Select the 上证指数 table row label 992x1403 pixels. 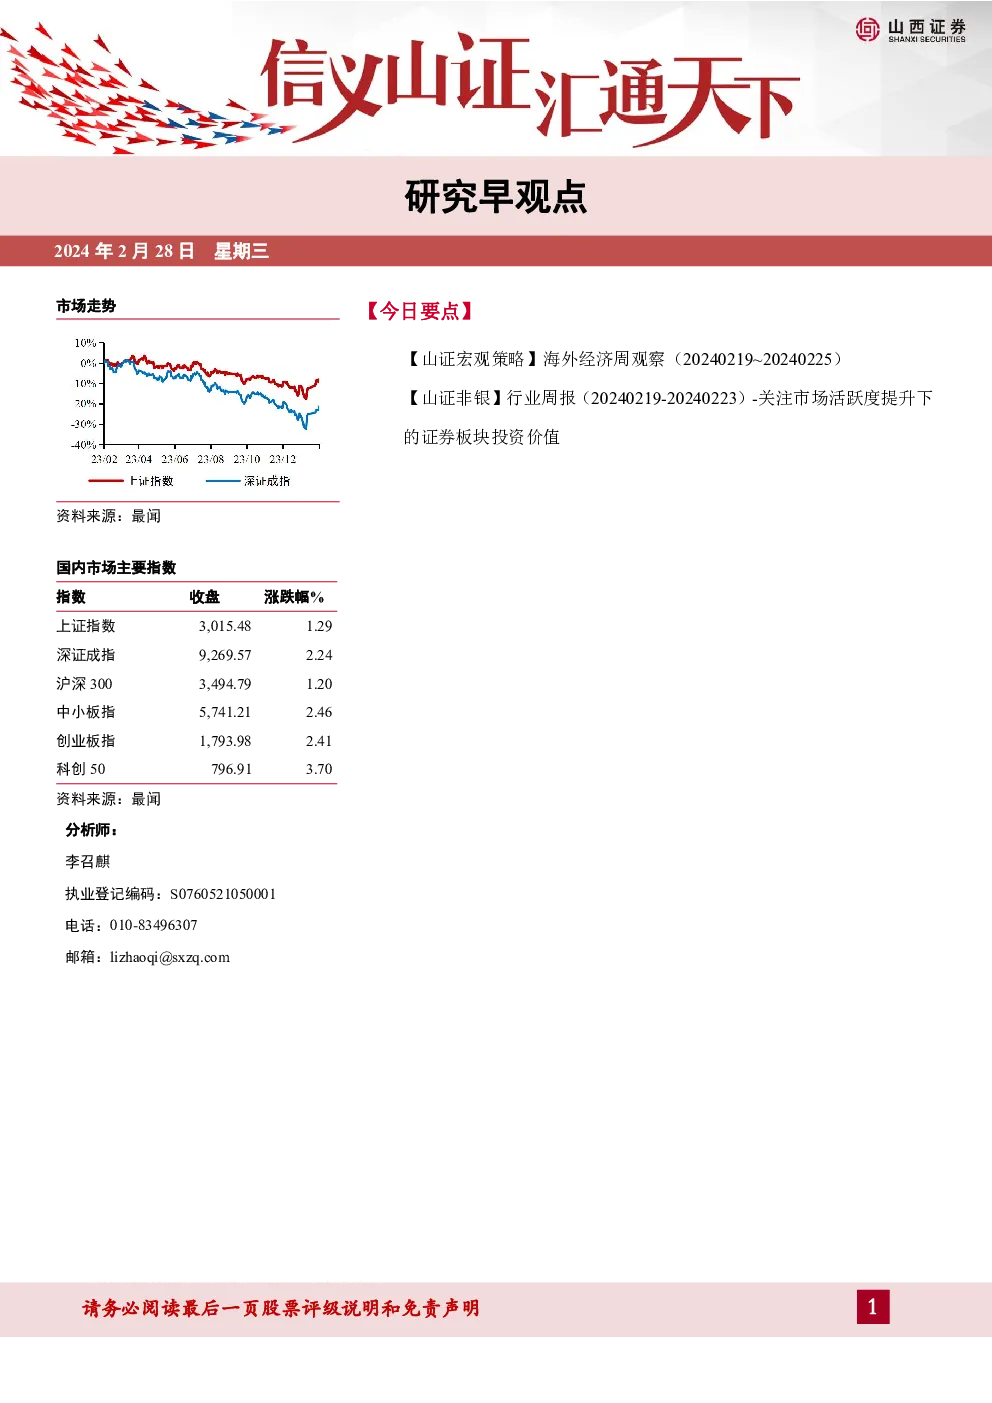click(86, 626)
